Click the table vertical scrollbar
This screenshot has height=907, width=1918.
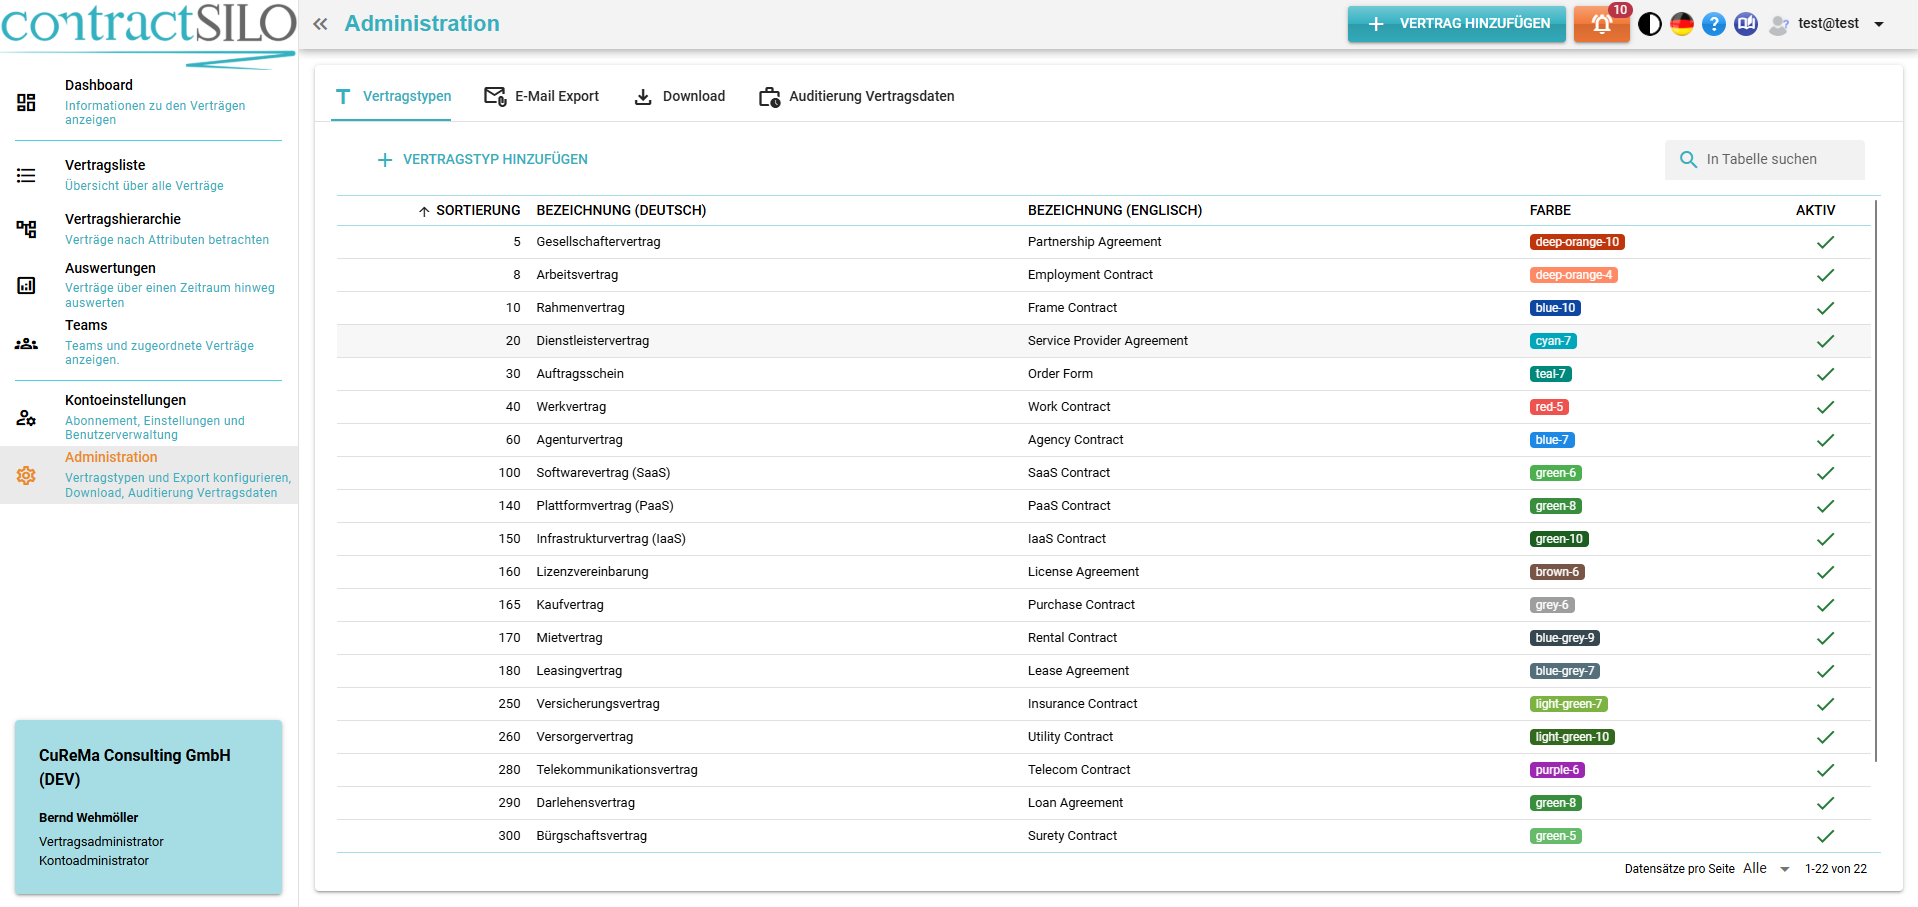coord(1876,480)
